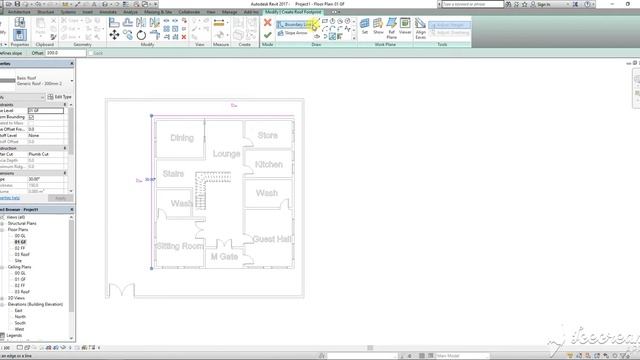
Task: Toggle the Lock checkbox in options bar
Action: tap(91, 53)
